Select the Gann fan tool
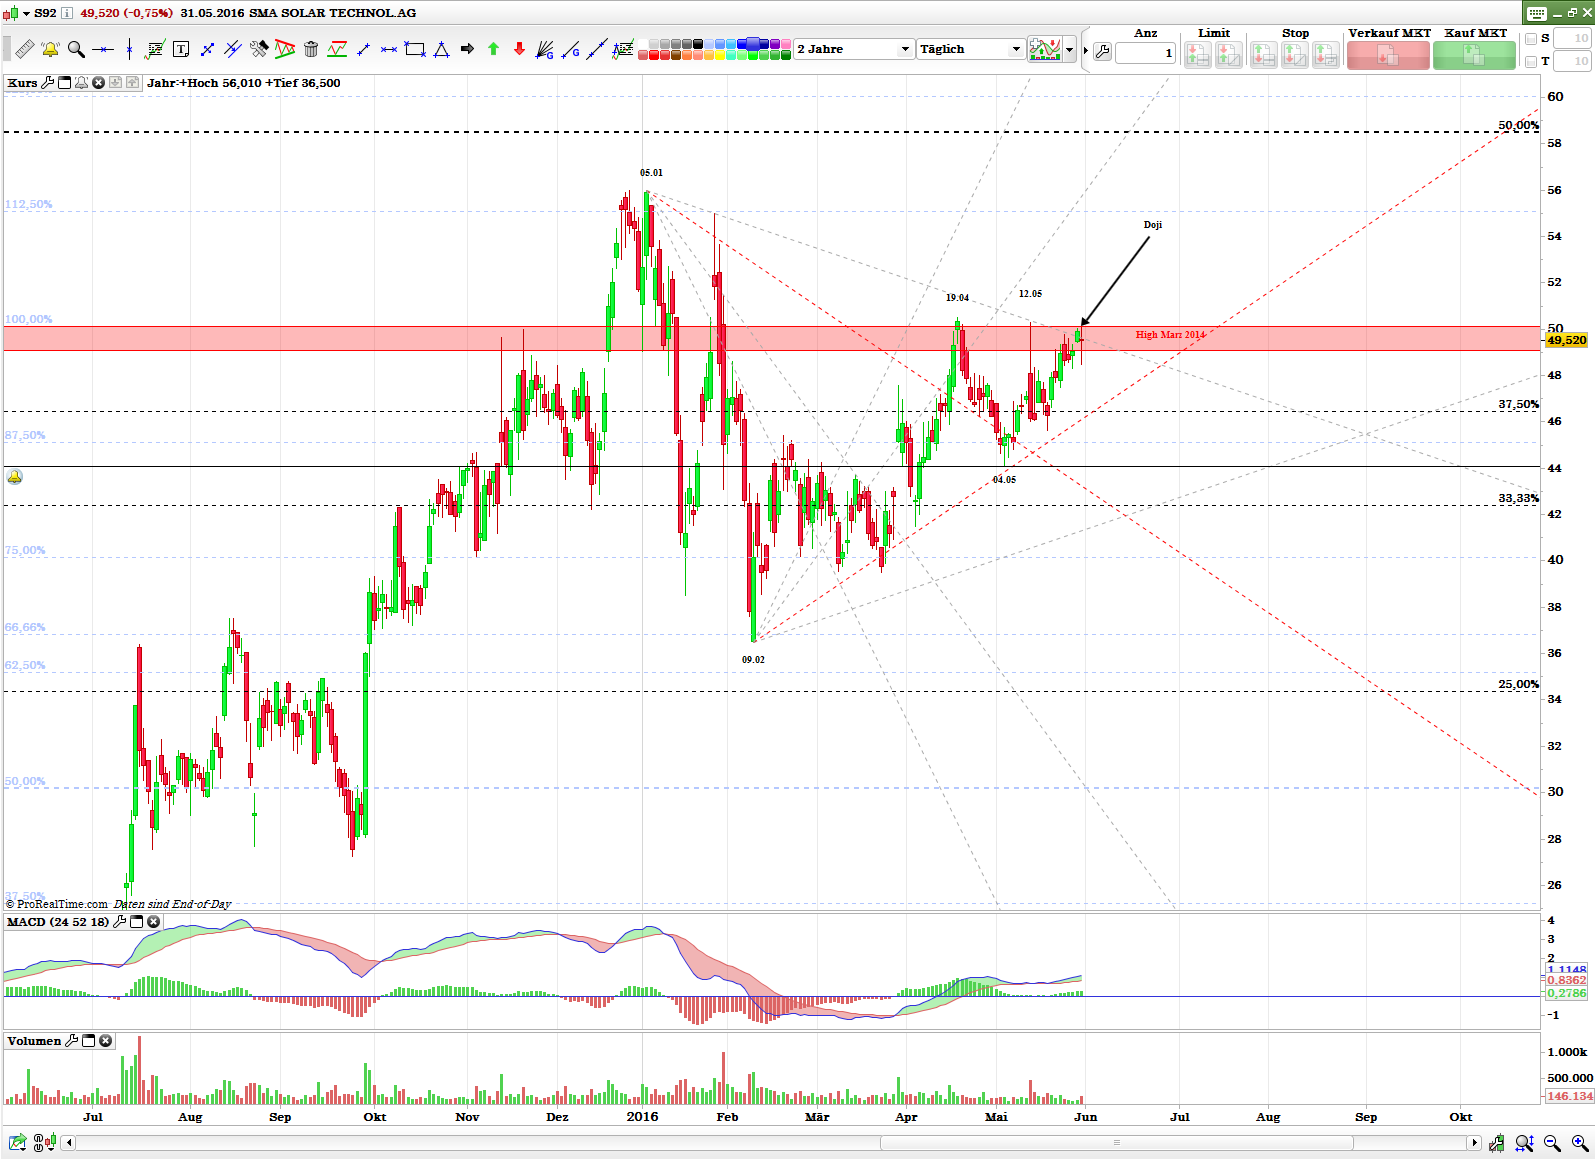 pyautogui.click(x=545, y=49)
